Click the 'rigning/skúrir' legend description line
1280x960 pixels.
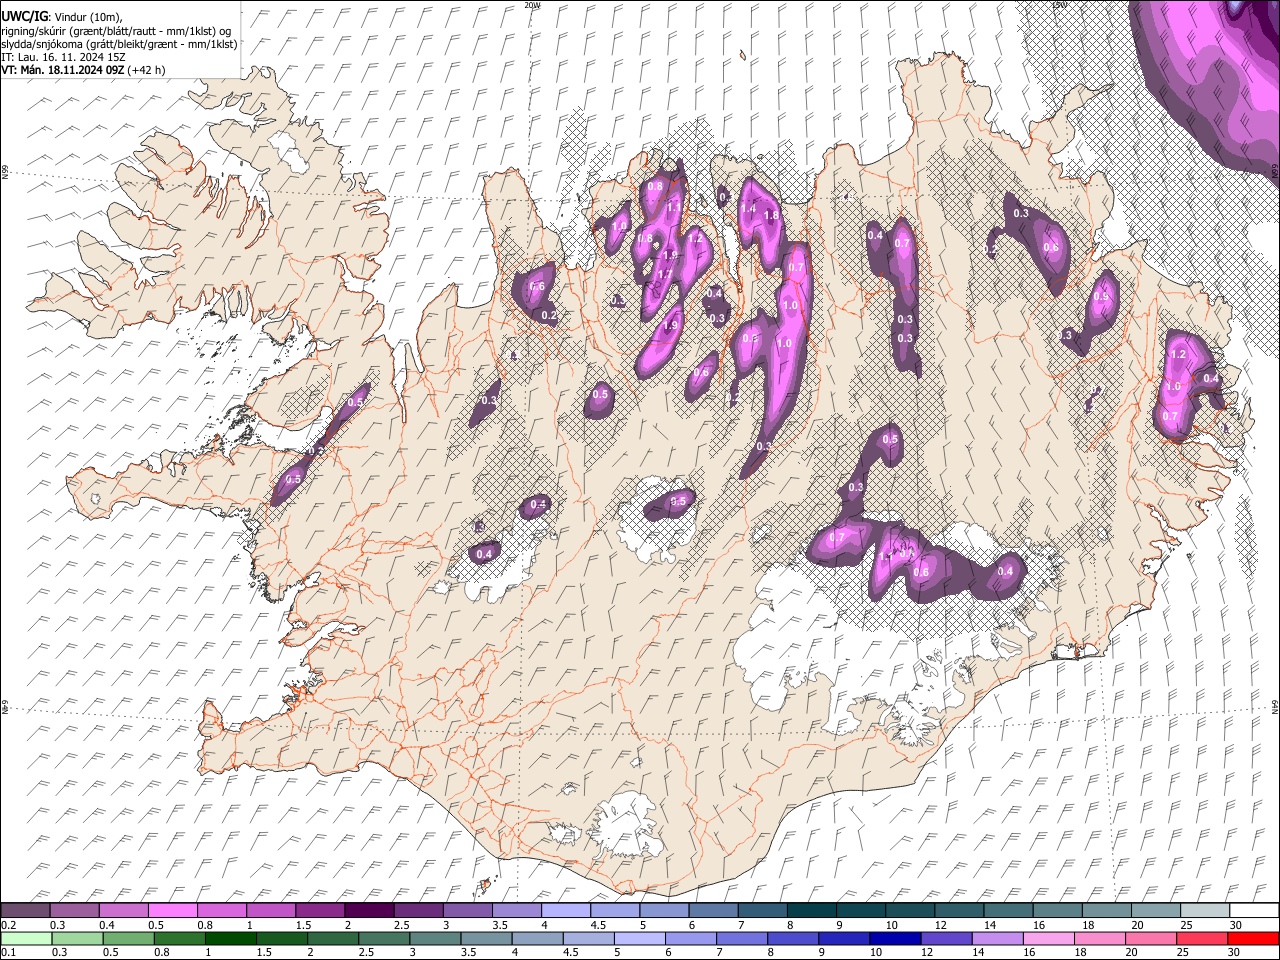116,31
